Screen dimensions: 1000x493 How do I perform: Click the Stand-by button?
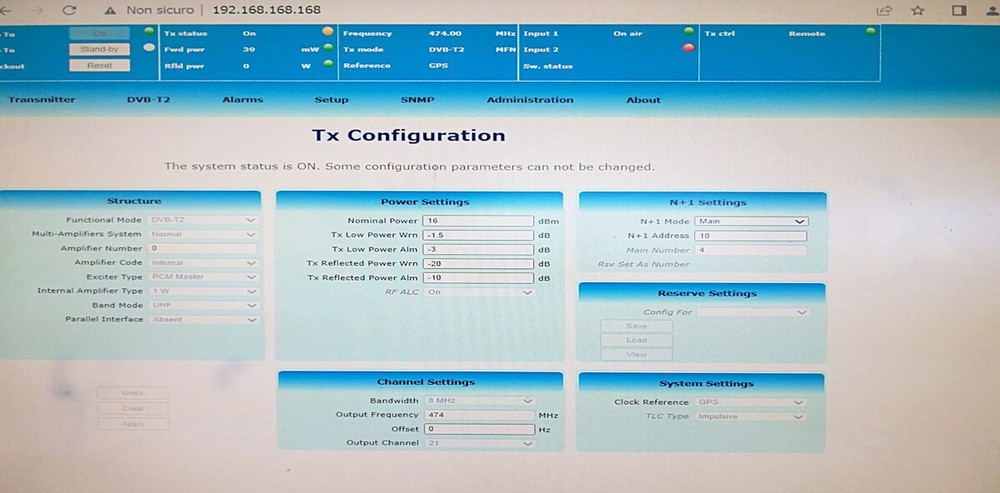click(x=99, y=48)
